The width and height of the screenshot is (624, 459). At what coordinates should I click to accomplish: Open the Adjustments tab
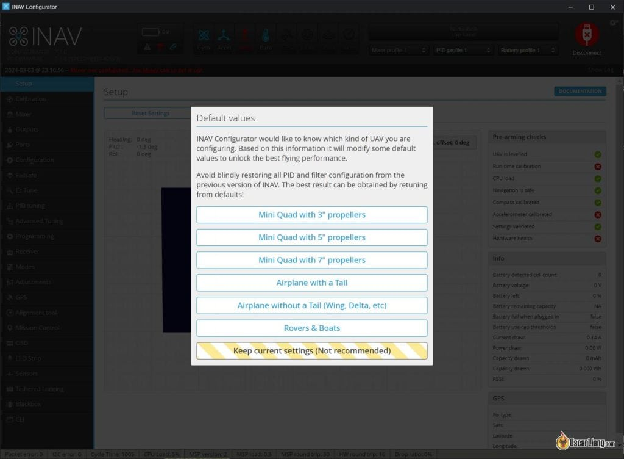click(47, 282)
